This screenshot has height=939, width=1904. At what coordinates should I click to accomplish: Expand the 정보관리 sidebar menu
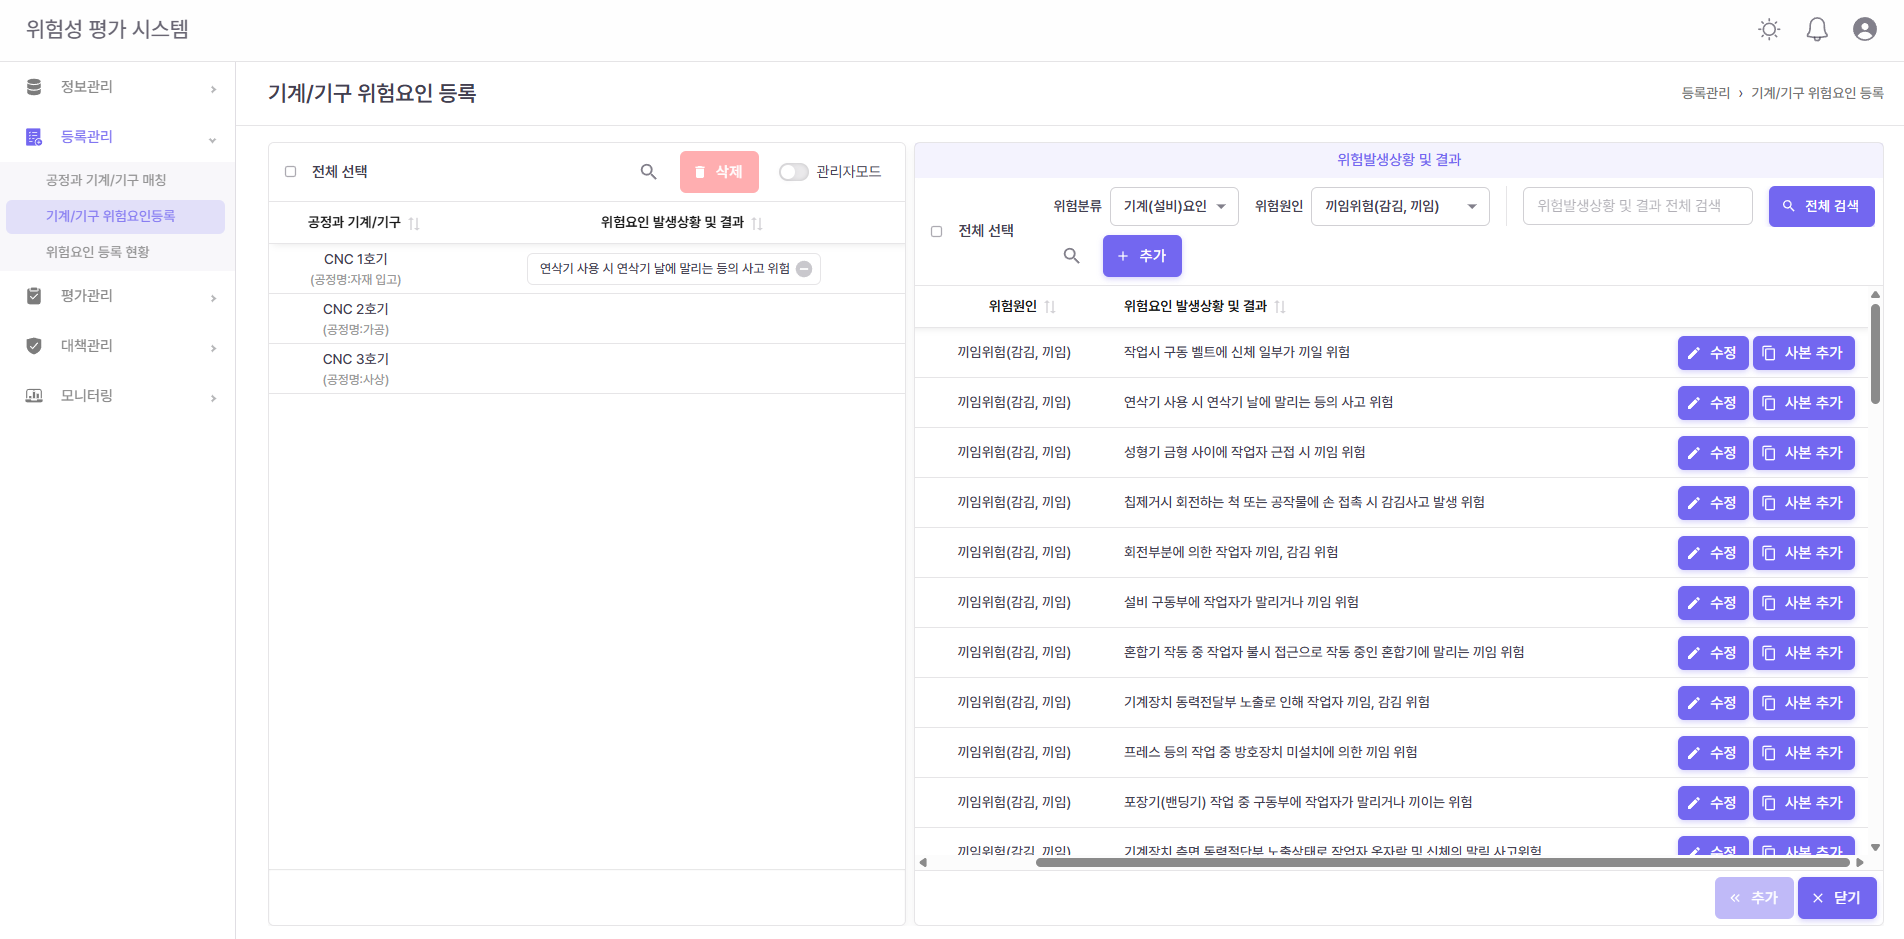(118, 88)
